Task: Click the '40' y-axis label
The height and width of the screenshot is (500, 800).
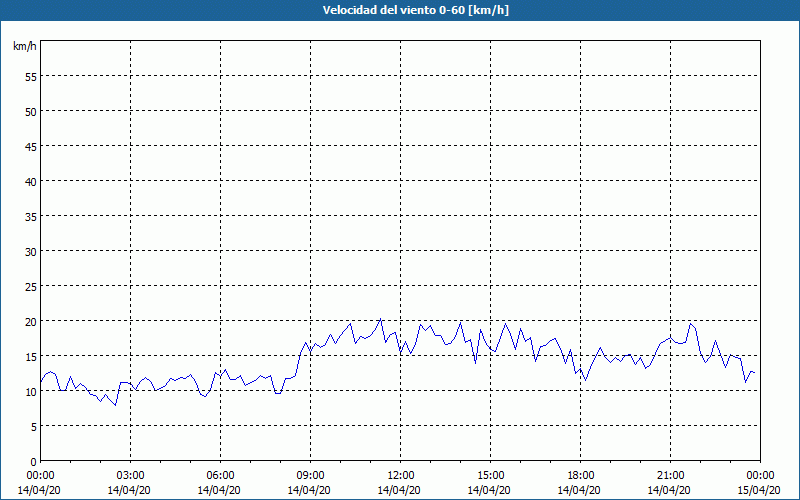Action: click(x=31, y=181)
